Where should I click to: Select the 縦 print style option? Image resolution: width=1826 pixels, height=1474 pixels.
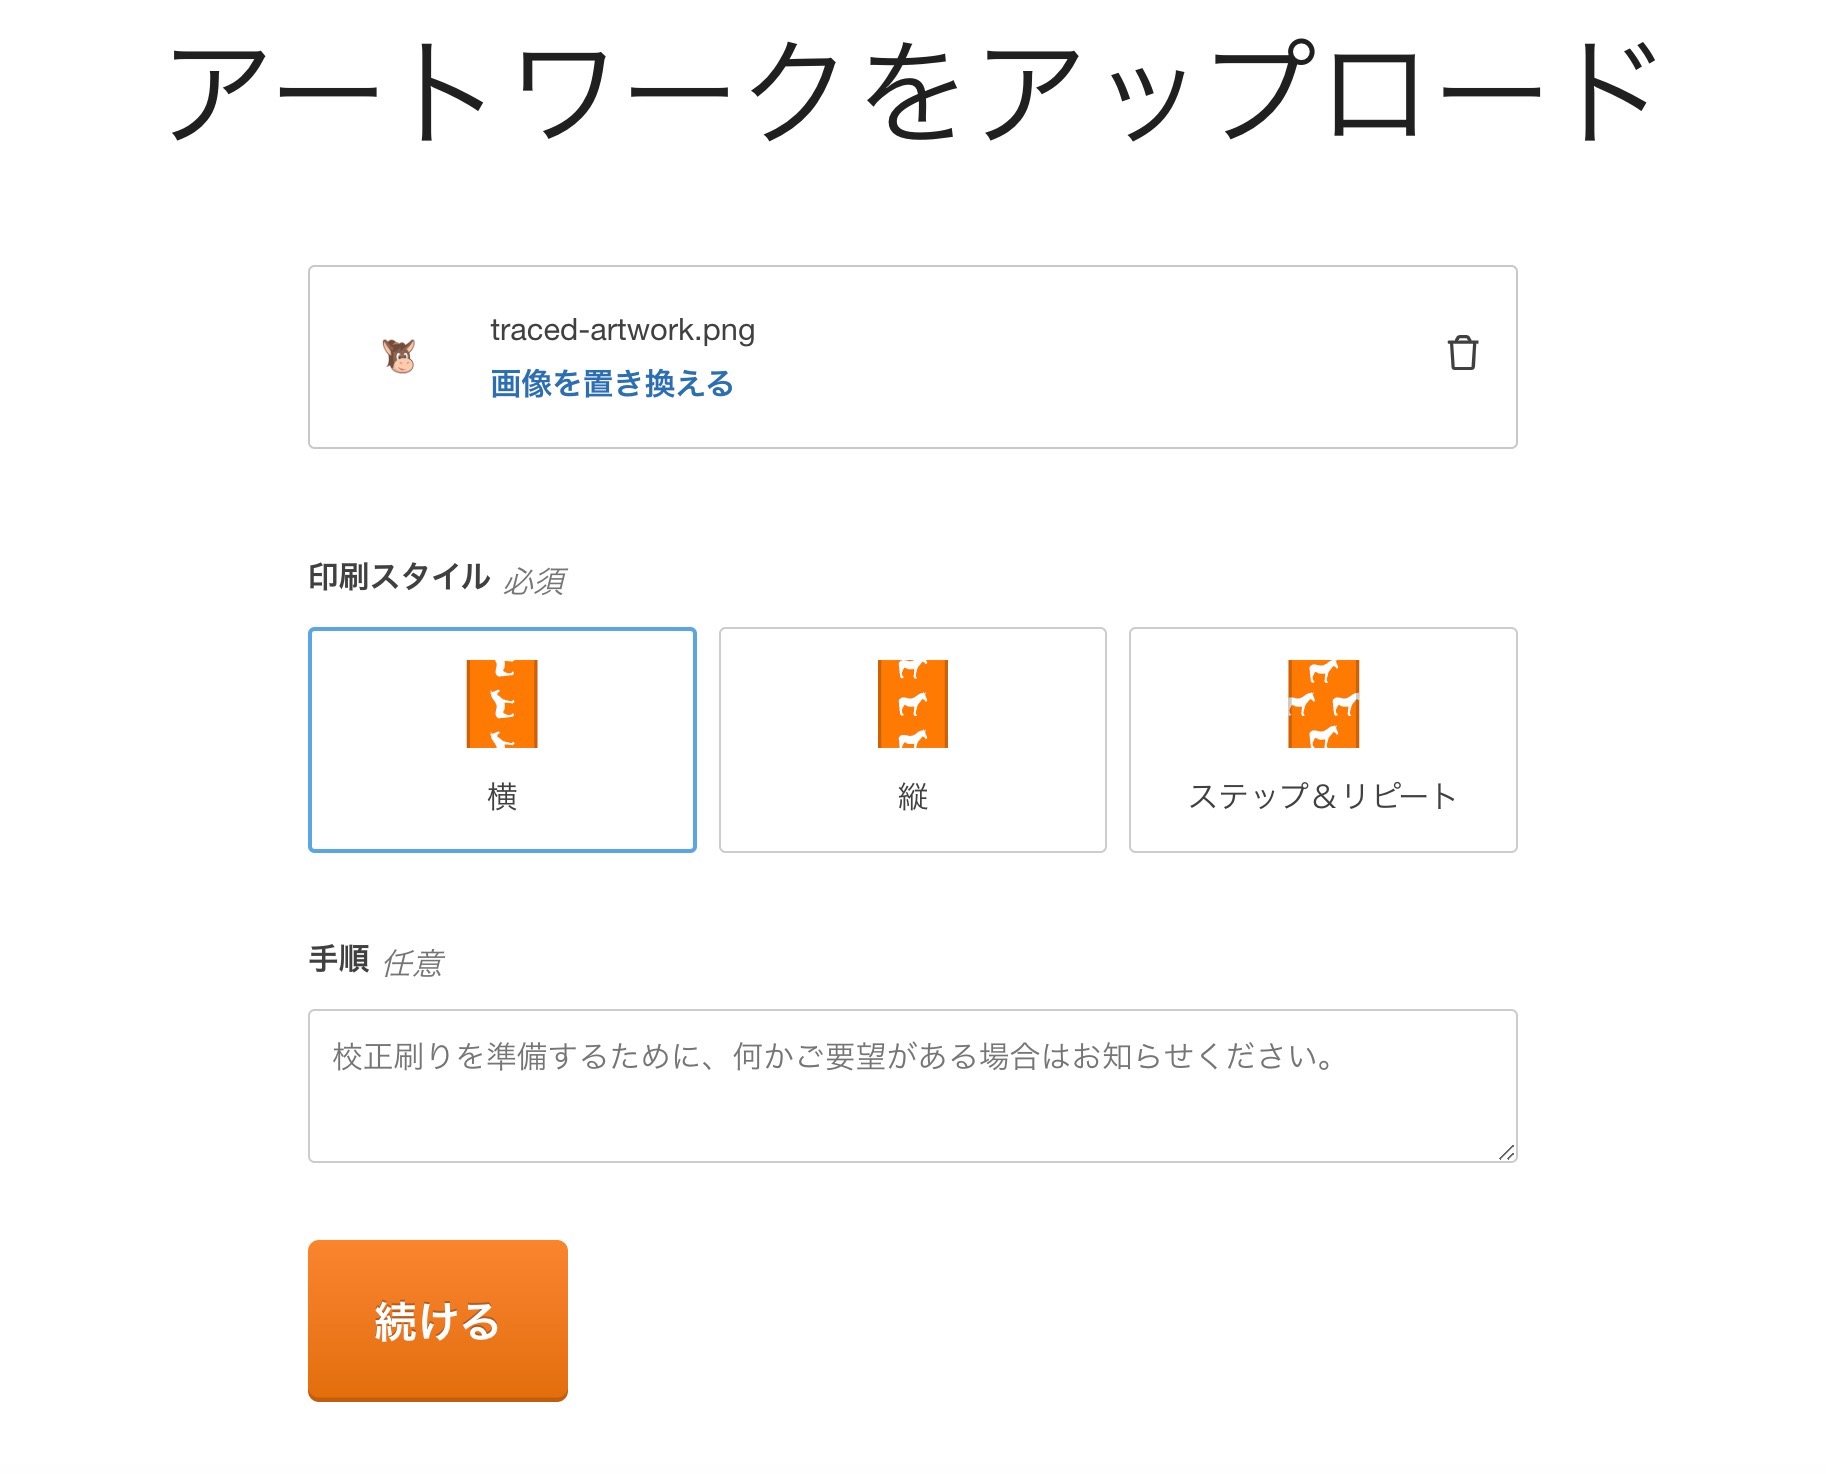(911, 740)
